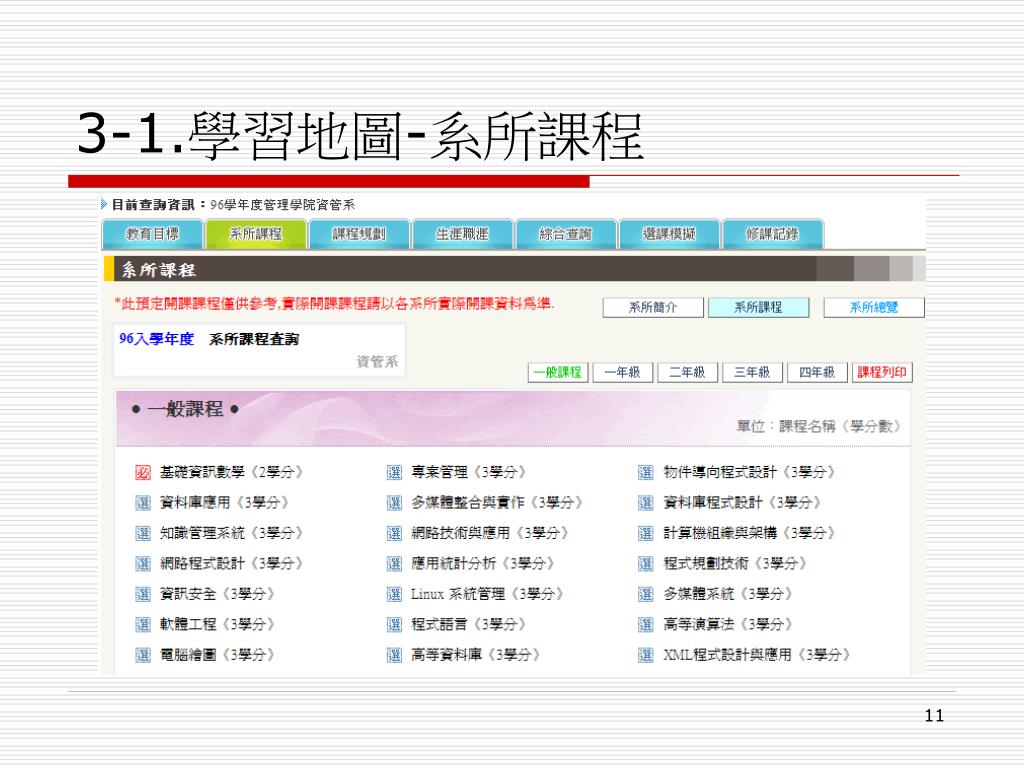Image resolution: width=1024 pixels, height=768 pixels.
Task: Open course 資訊安全《3學分》
Action: [x=217, y=594]
